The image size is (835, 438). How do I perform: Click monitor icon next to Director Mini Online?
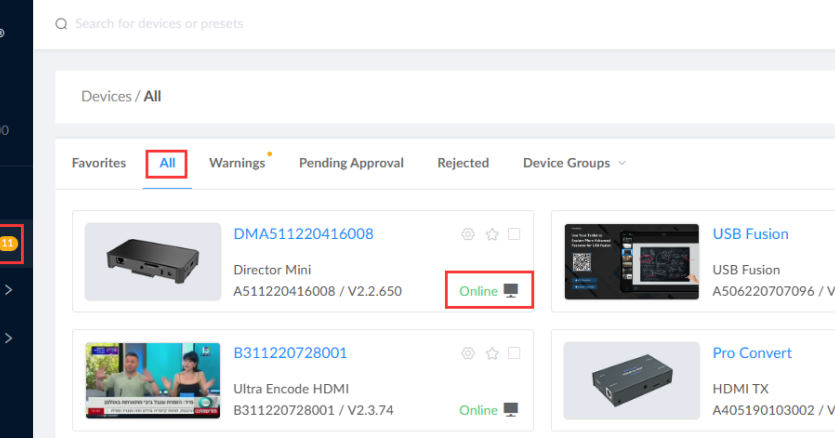click(511, 291)
